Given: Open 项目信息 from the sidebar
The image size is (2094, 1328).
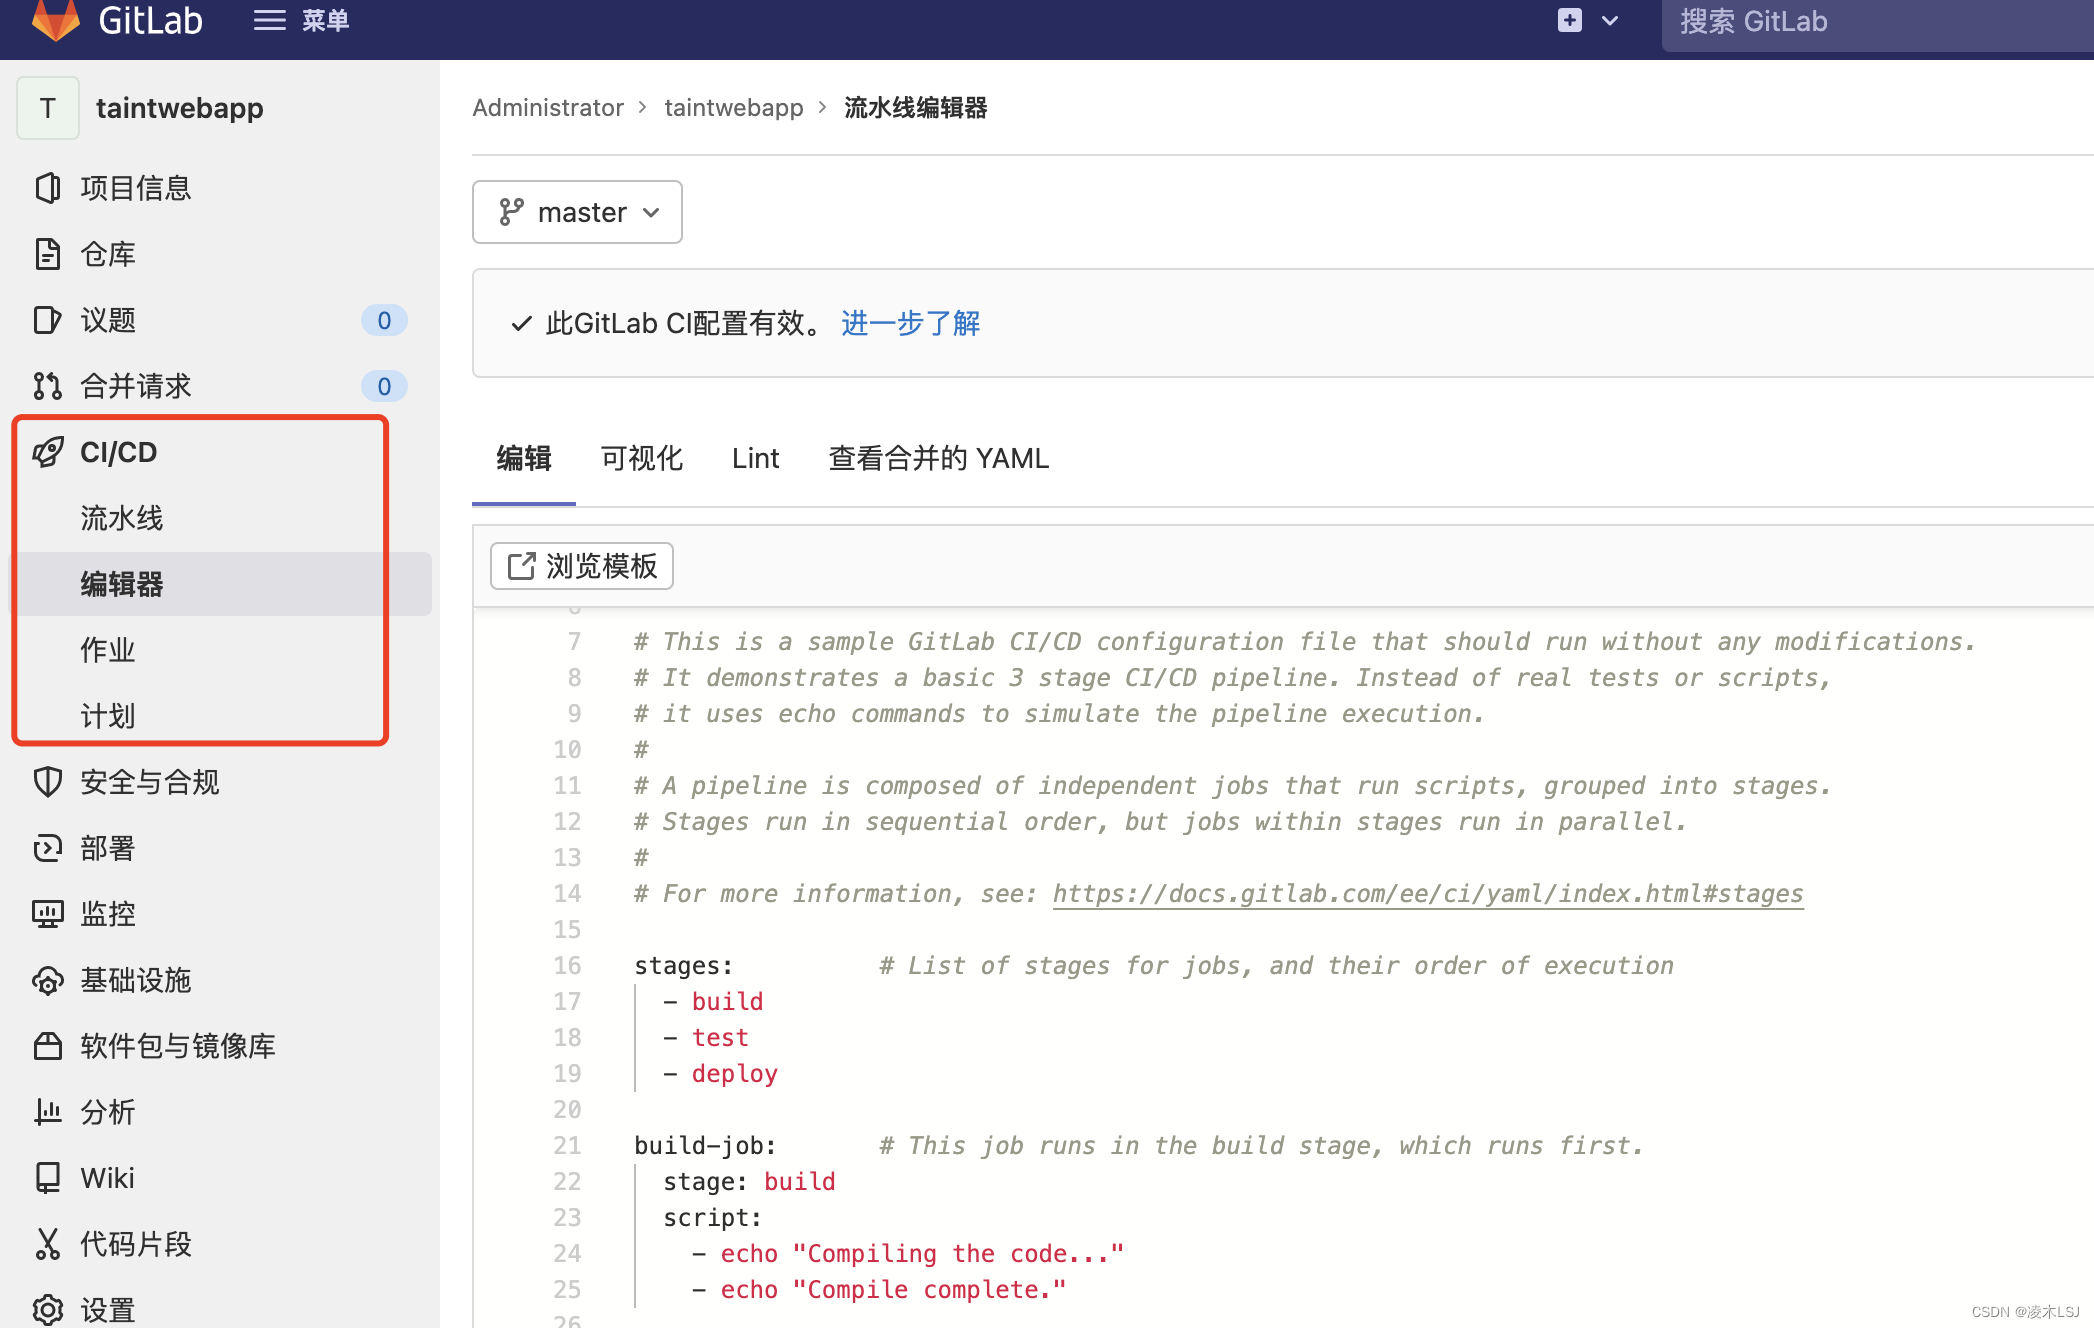Looking at the screenshot, I should coord(136,187).
